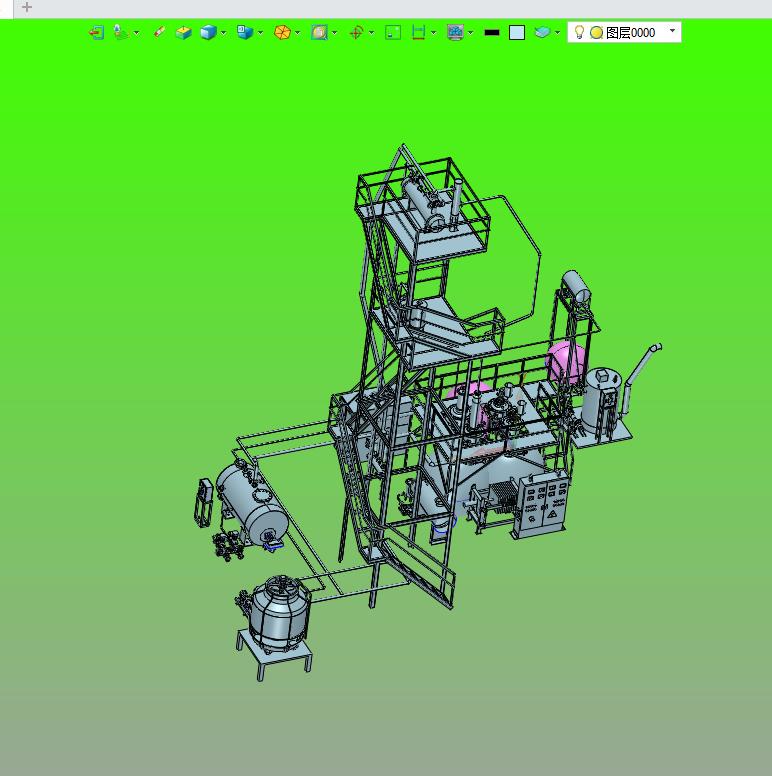
Task: Open the 图层0000 layer dropdown
Action: 672,31
